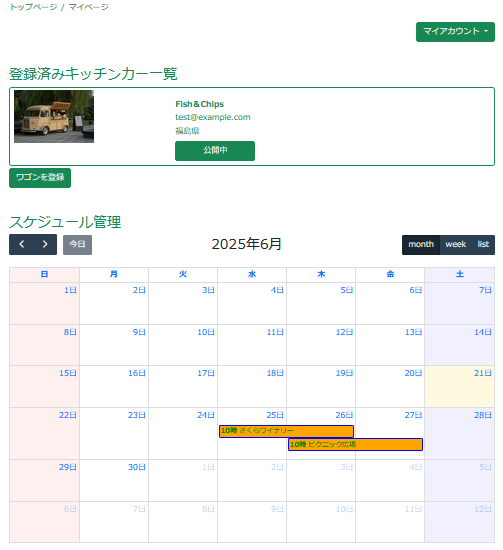Click the ワゴンを登録 button
This screenshot has width=503, height=550.
(40, 178)
